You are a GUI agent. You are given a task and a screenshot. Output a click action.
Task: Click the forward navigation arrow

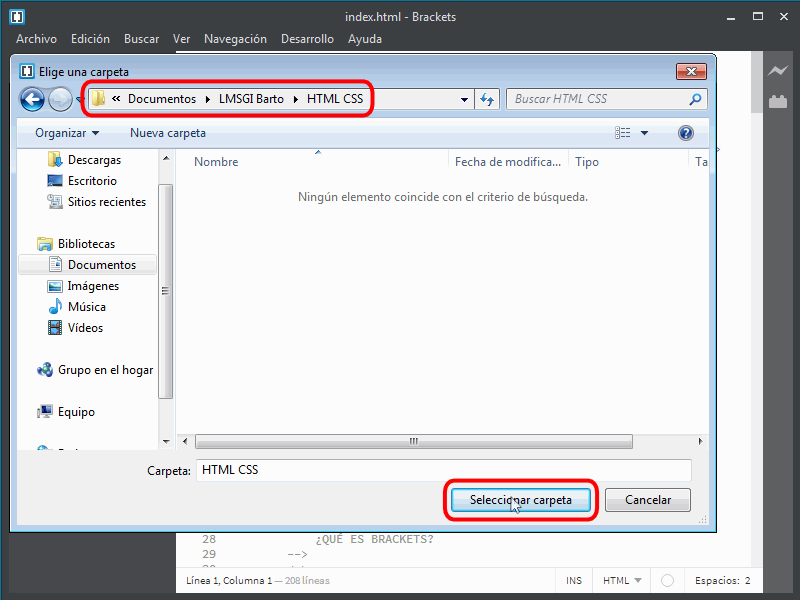pos(60,99)
